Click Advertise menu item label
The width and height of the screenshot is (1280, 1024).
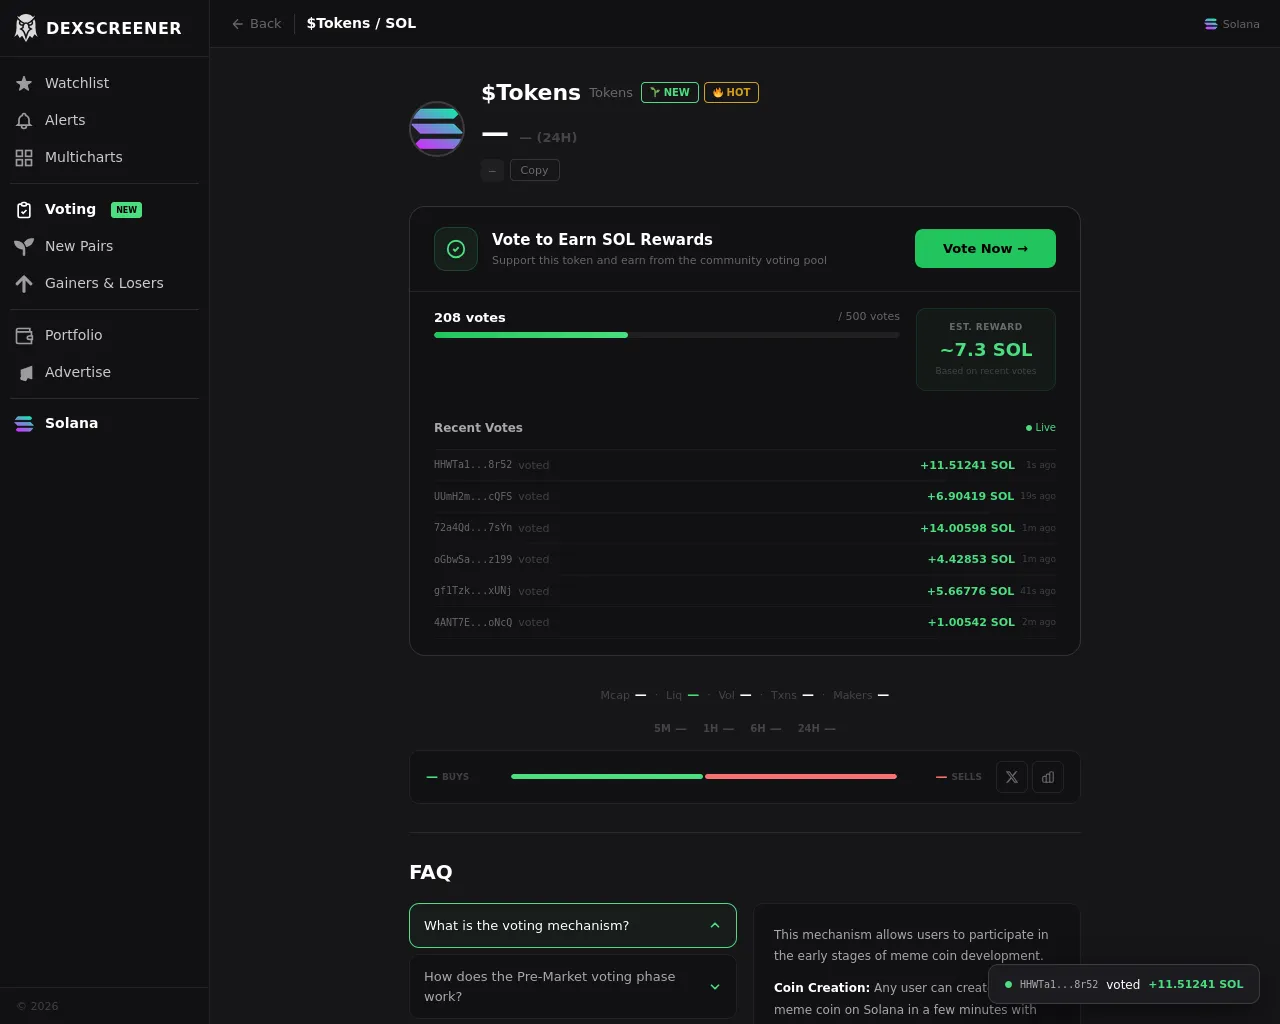78,372
